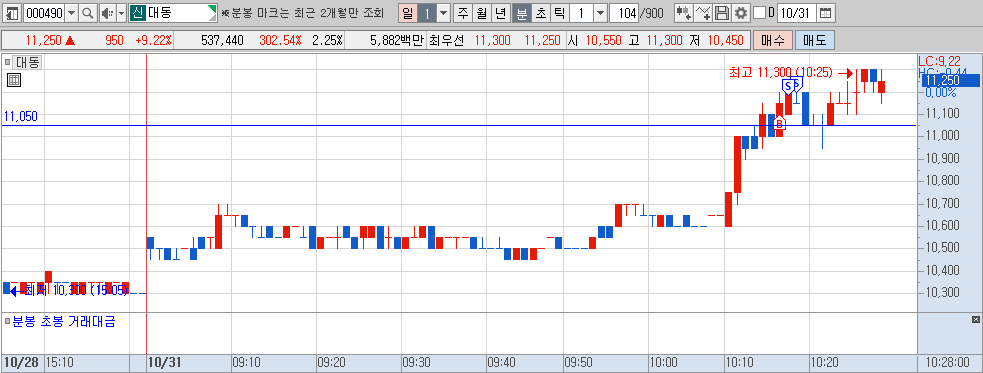Click the data table grid icon under 대동
983x373 pixels.
pos(14,80)
